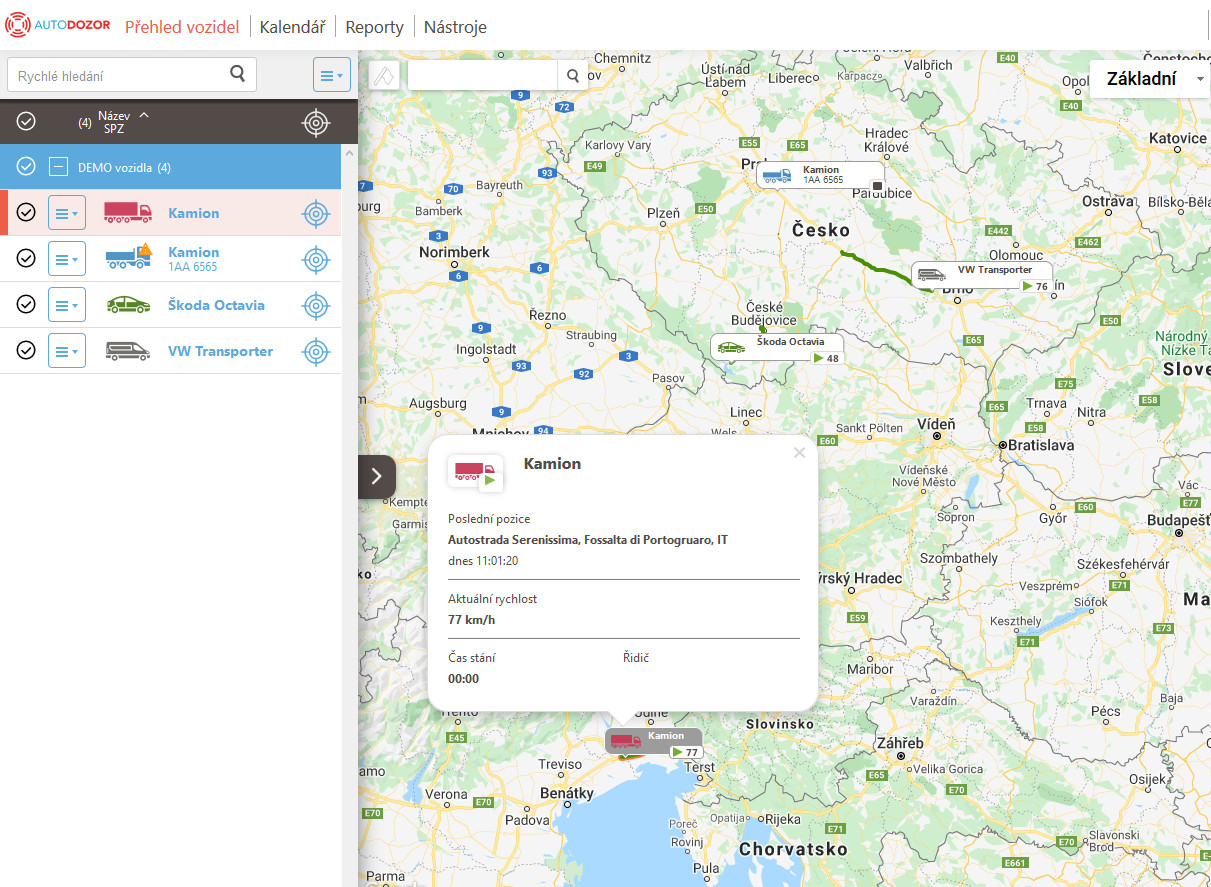This screenshot has width=1211, height=887.
Task: Open the Kalendář menu
Action: click(292, 27)
